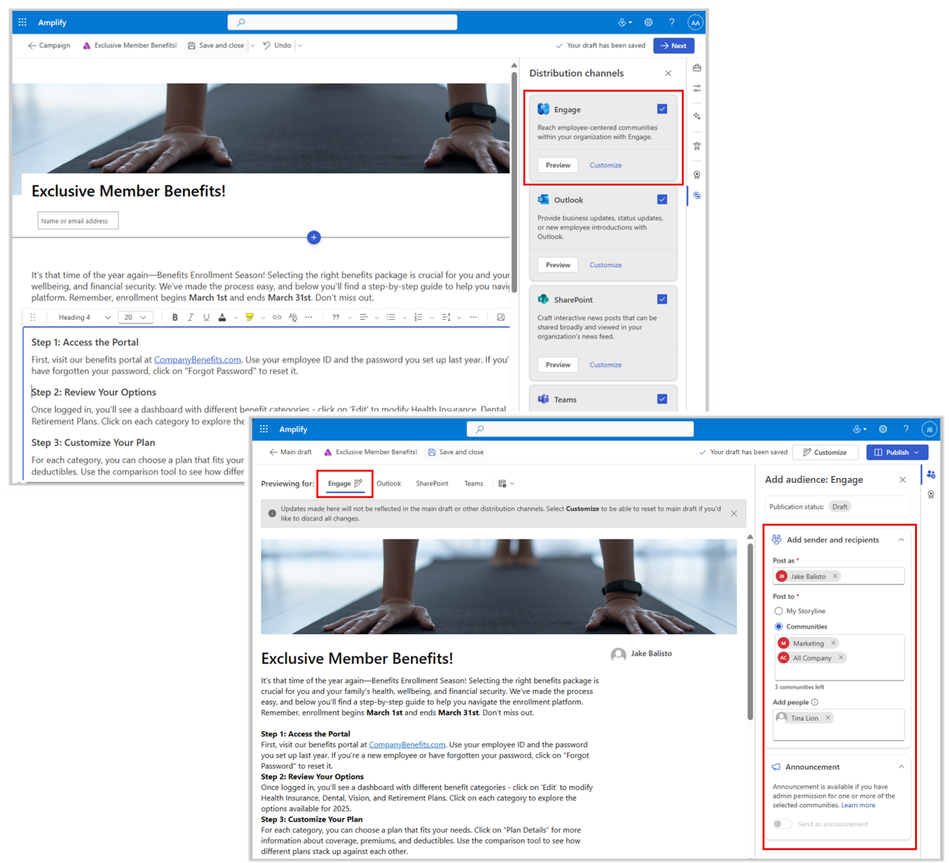Click the blue plus add-section button
Viewport: 949px width, 863px height.
[x=314, y=237]
